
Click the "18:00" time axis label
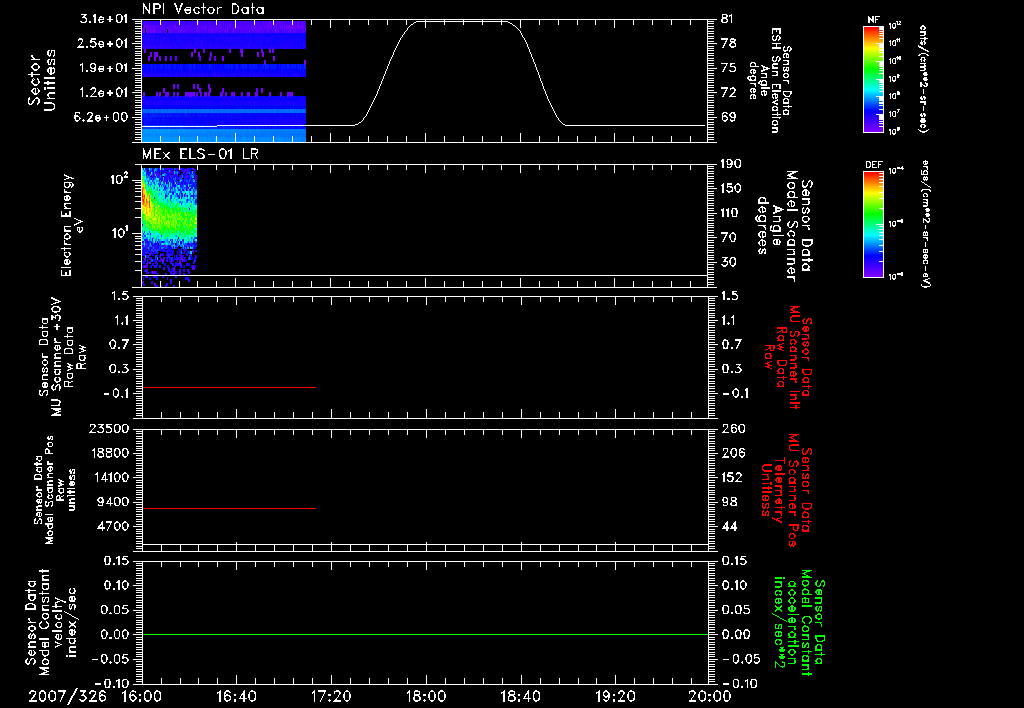426,697
